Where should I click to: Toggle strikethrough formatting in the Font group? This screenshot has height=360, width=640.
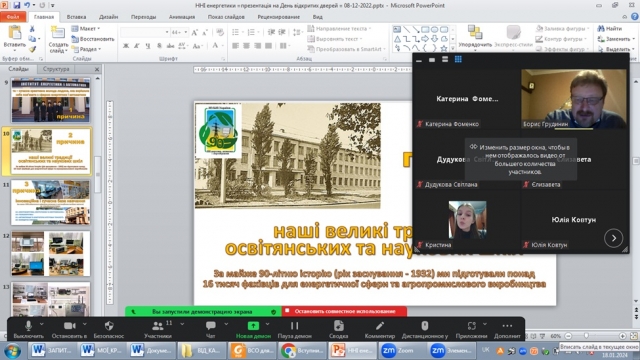[170, 46]
